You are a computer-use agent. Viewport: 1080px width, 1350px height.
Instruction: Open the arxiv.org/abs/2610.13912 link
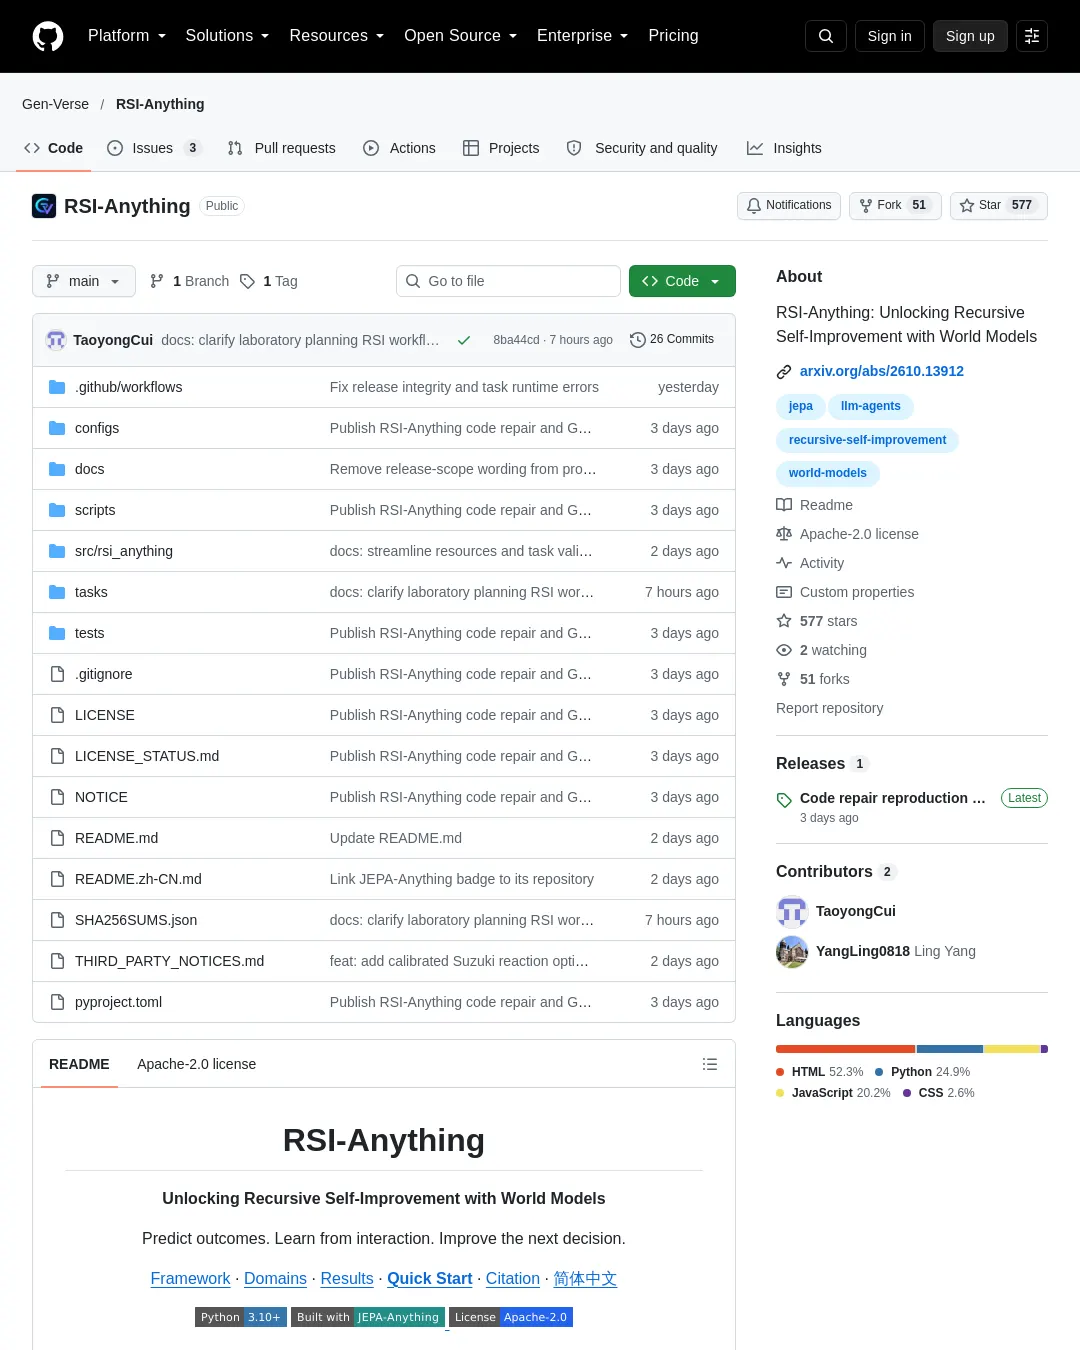coord(882,371)
